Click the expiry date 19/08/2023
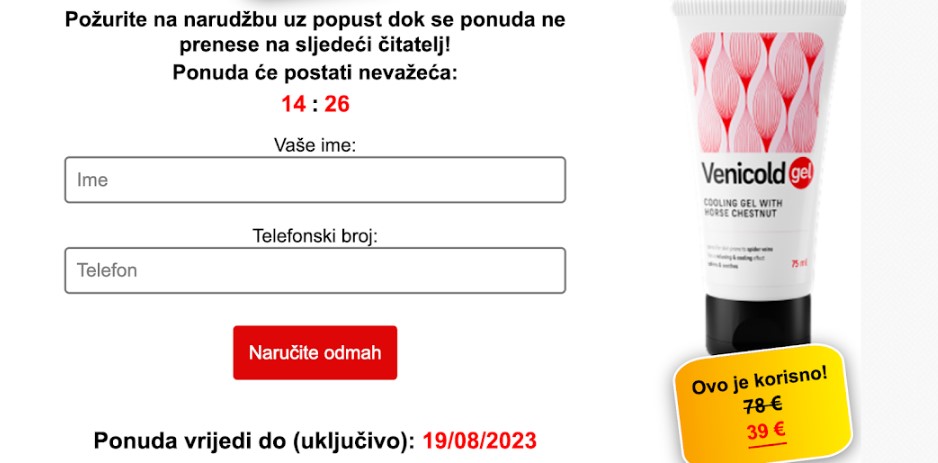The height and width of the screenshot is (463, 938). point(480,441)
